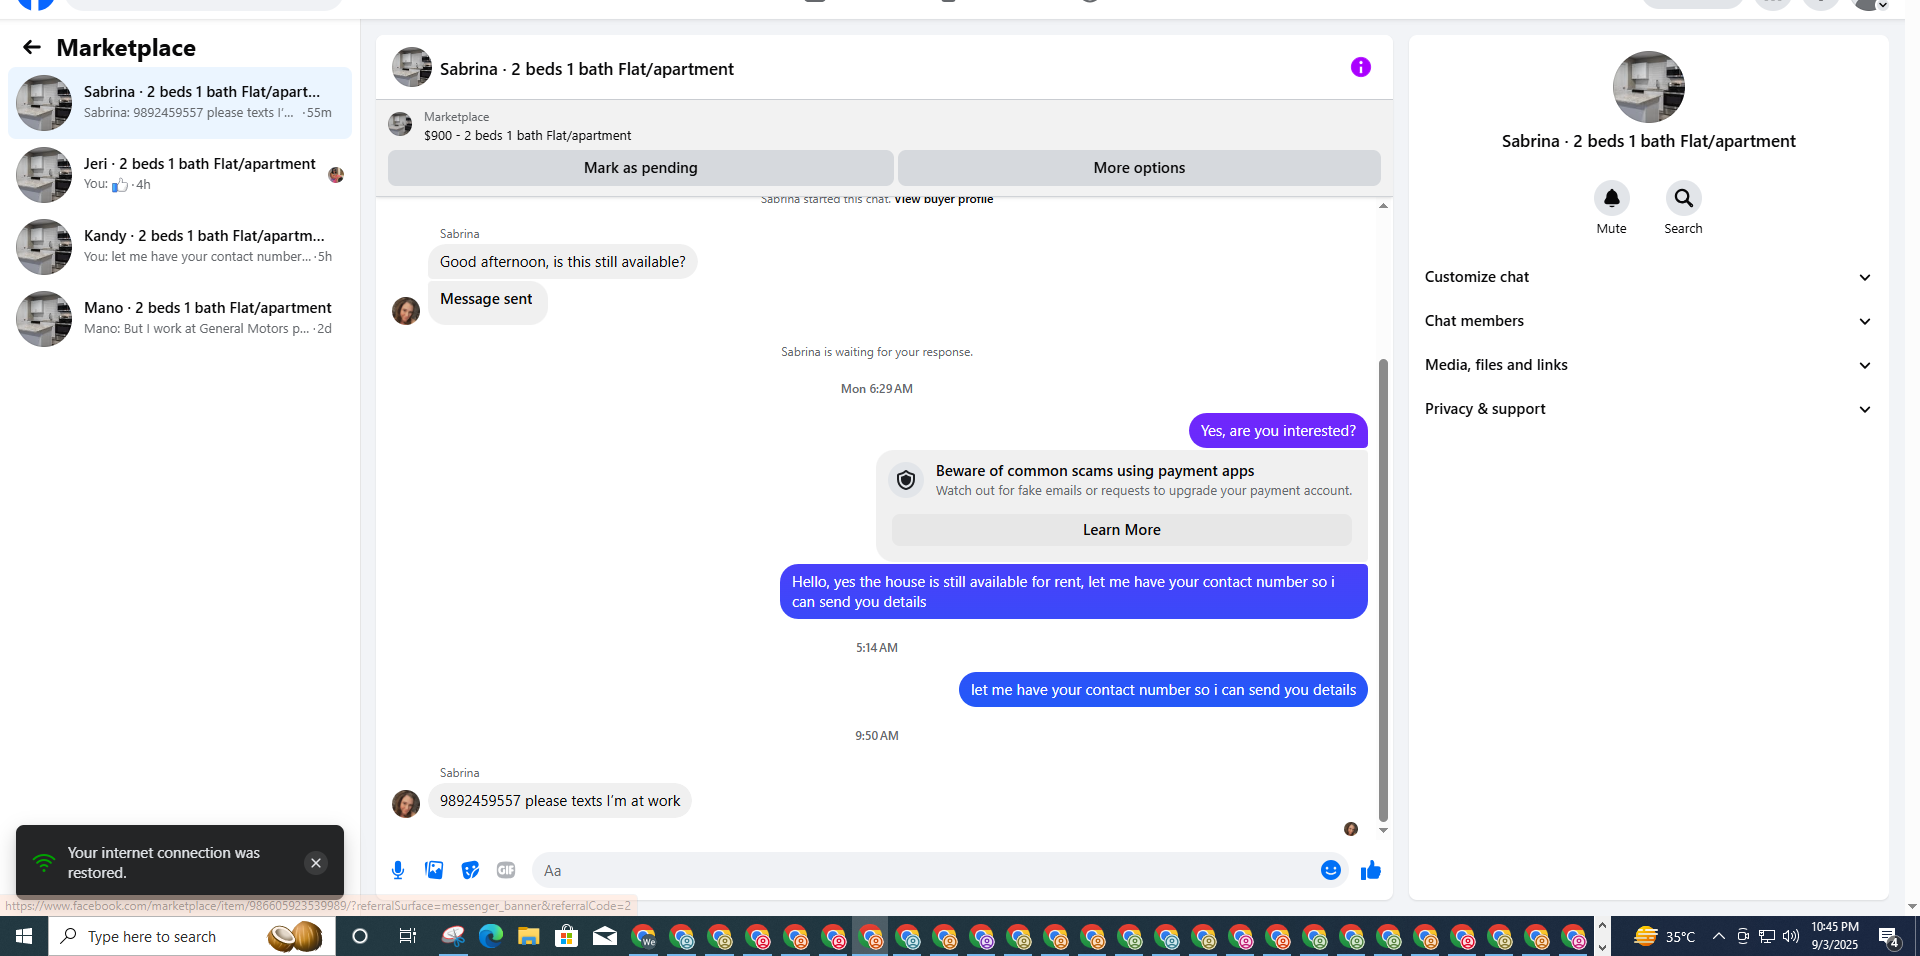This screenshot has height=956, width=1920.
Task: Open the weather widget showing 35°C
Action: pyautogui.click(x=1664, y=936)
